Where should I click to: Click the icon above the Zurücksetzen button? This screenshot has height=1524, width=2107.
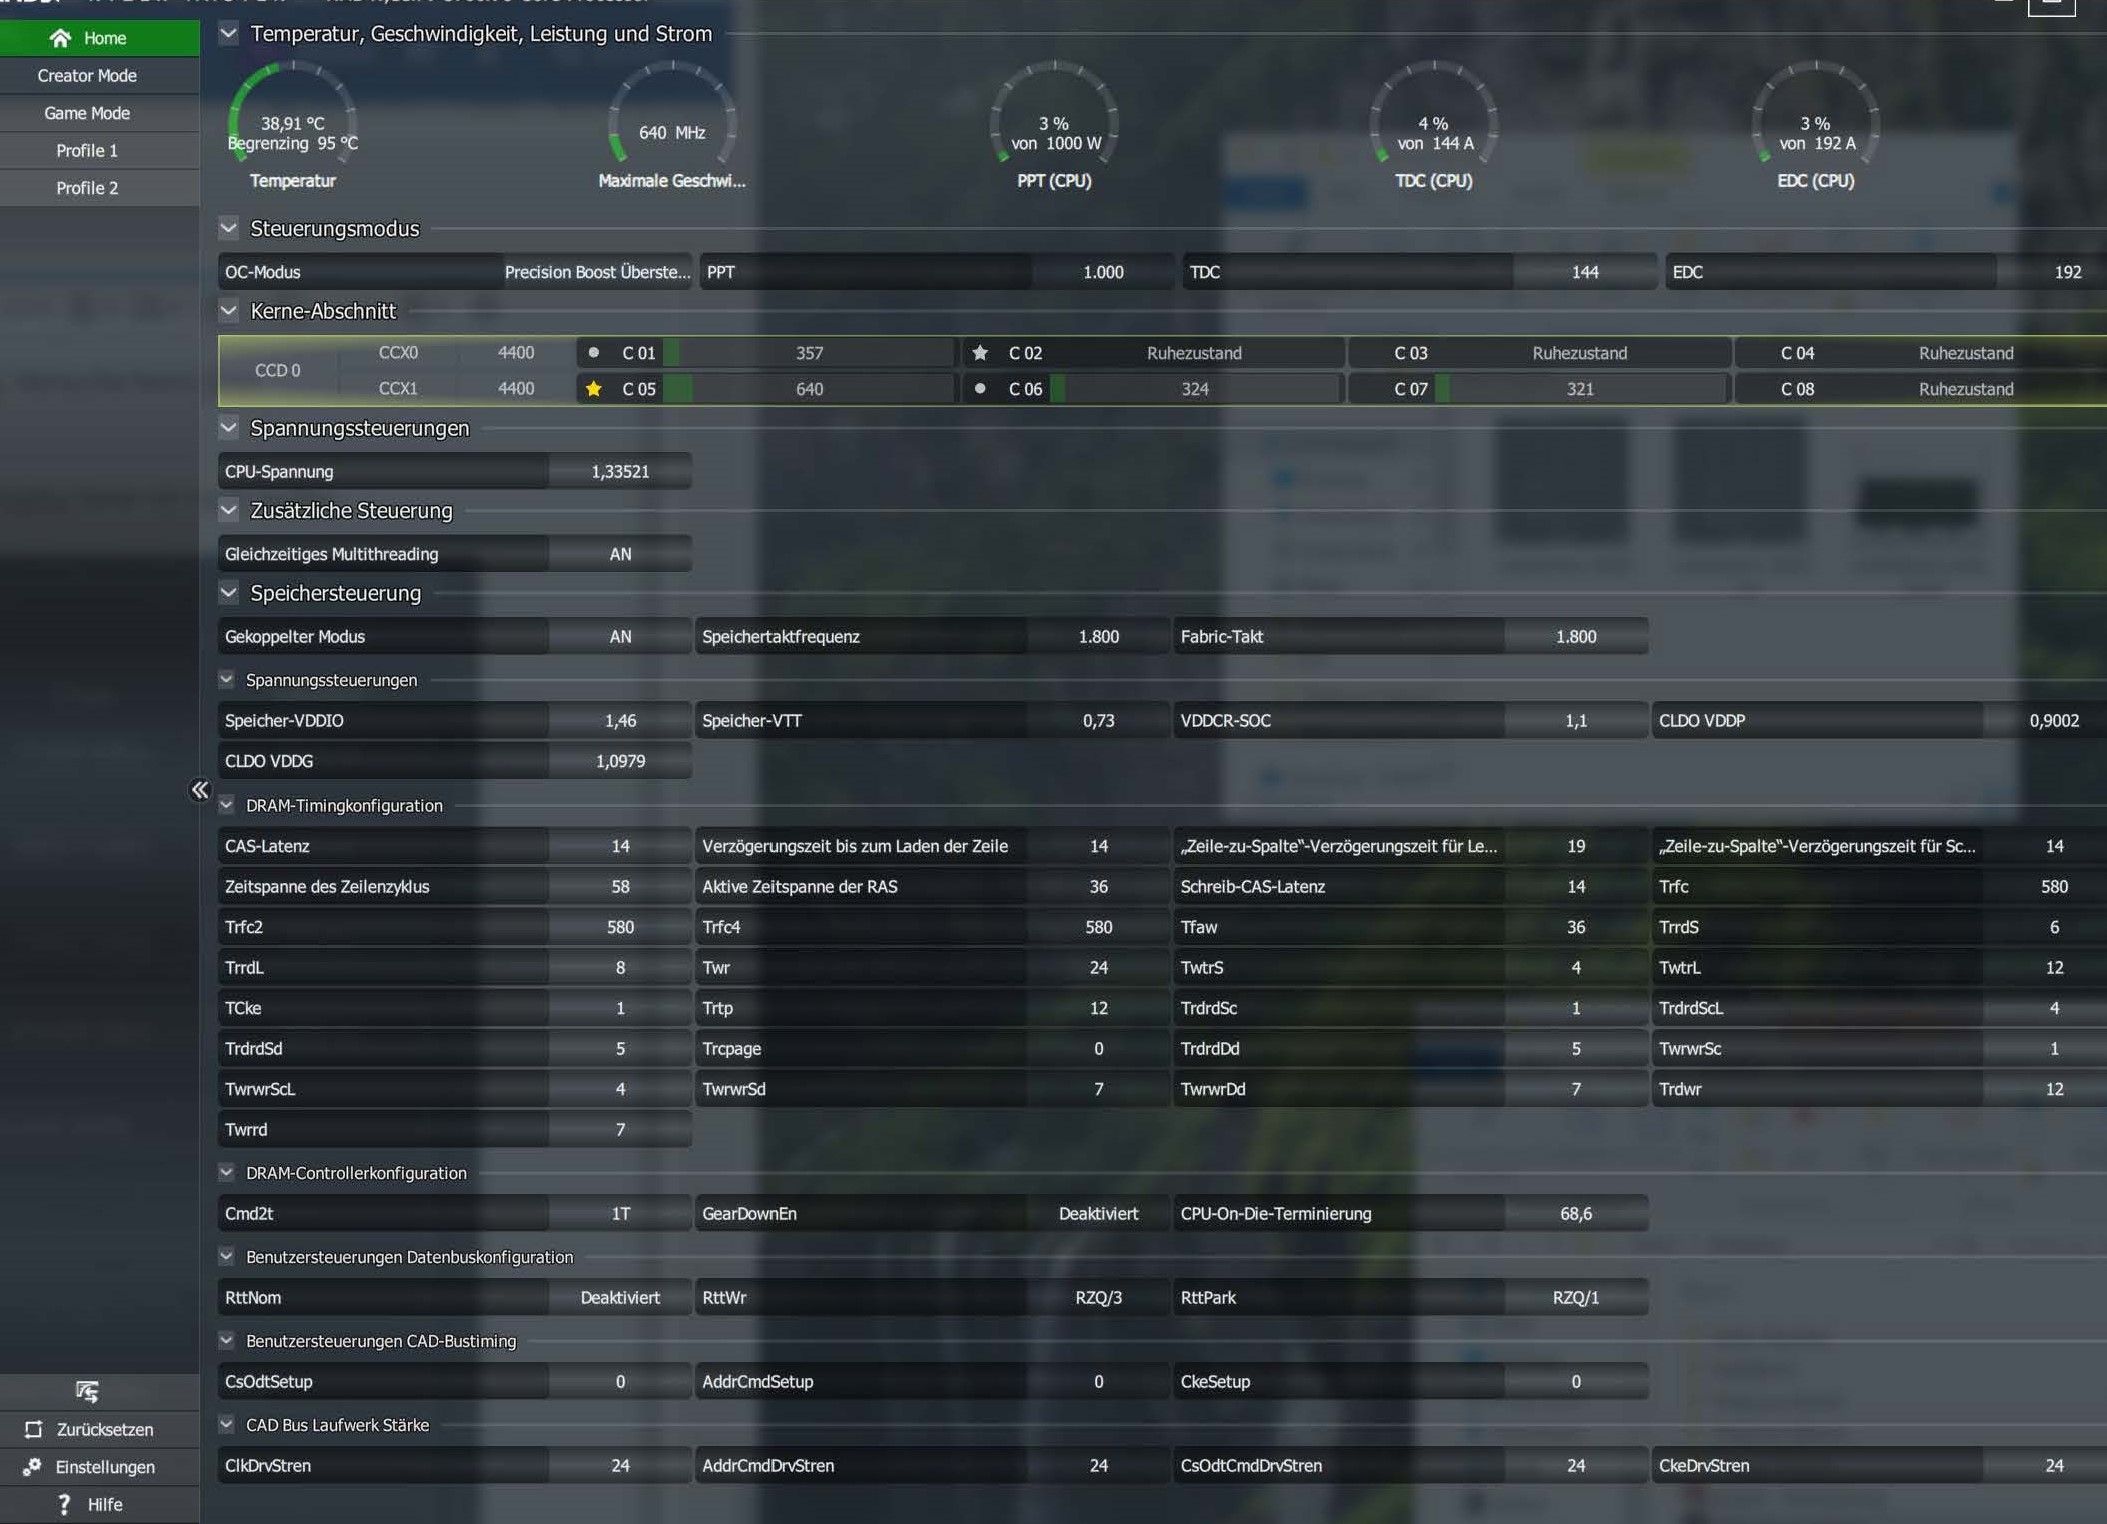pyautogui.click(x=87, y=1391)
